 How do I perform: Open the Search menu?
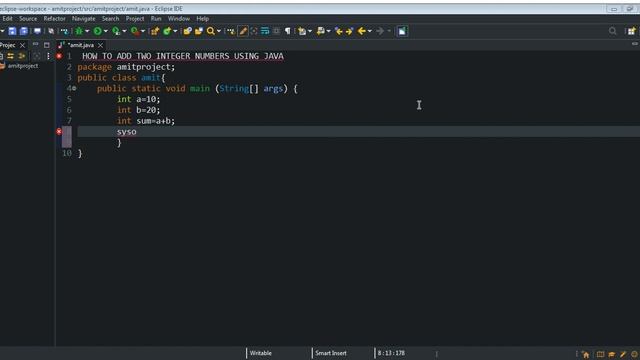pos(110,19)
